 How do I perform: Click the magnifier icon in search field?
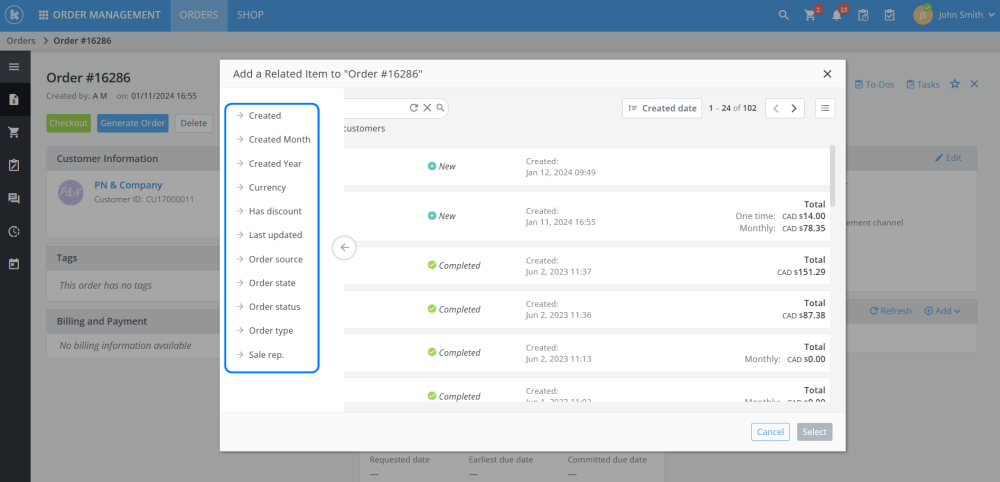click(x=440, y=108)
